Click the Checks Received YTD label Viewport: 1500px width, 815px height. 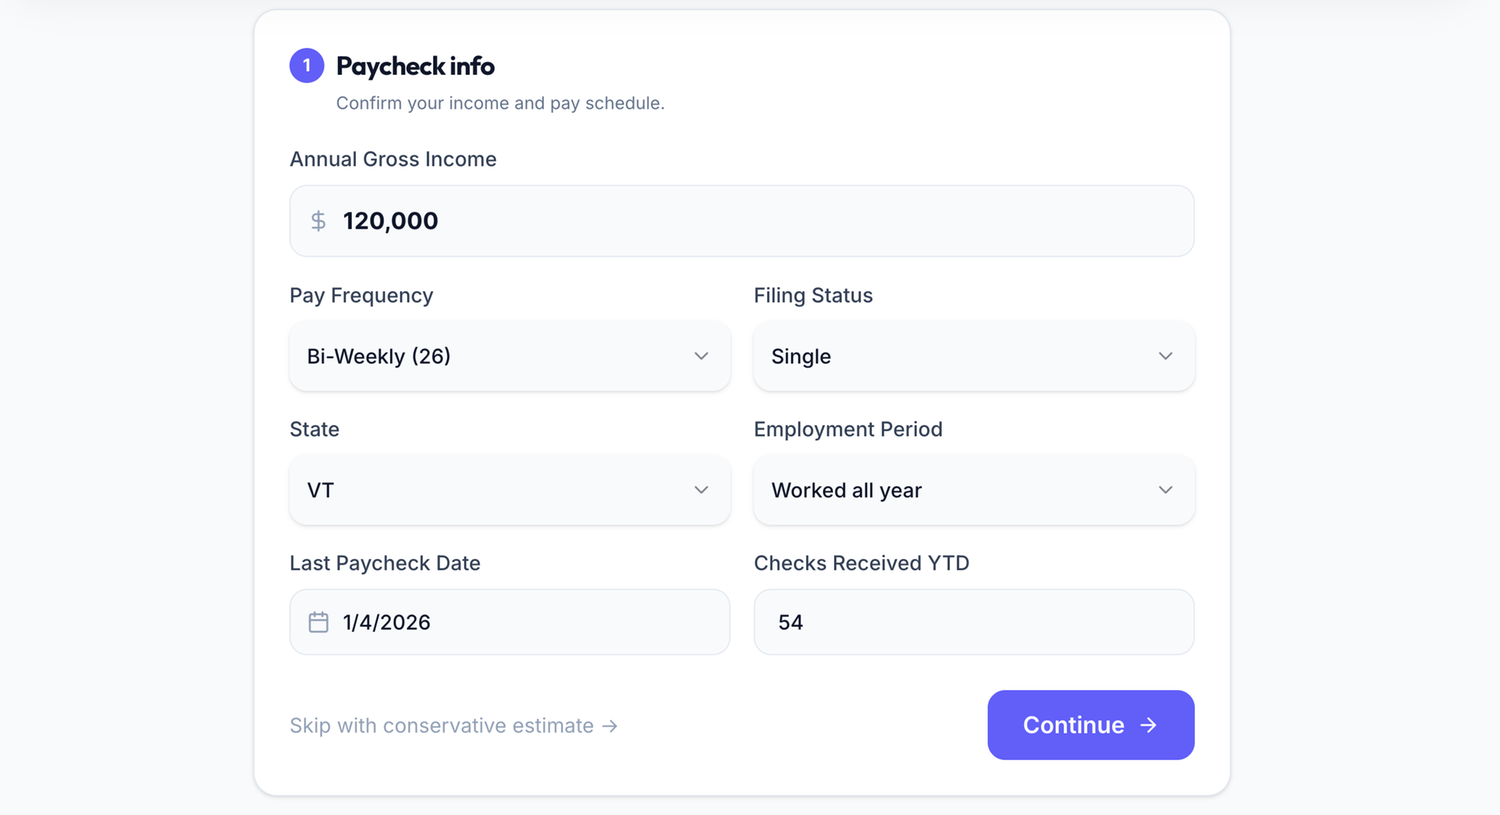tap(861, 563)
